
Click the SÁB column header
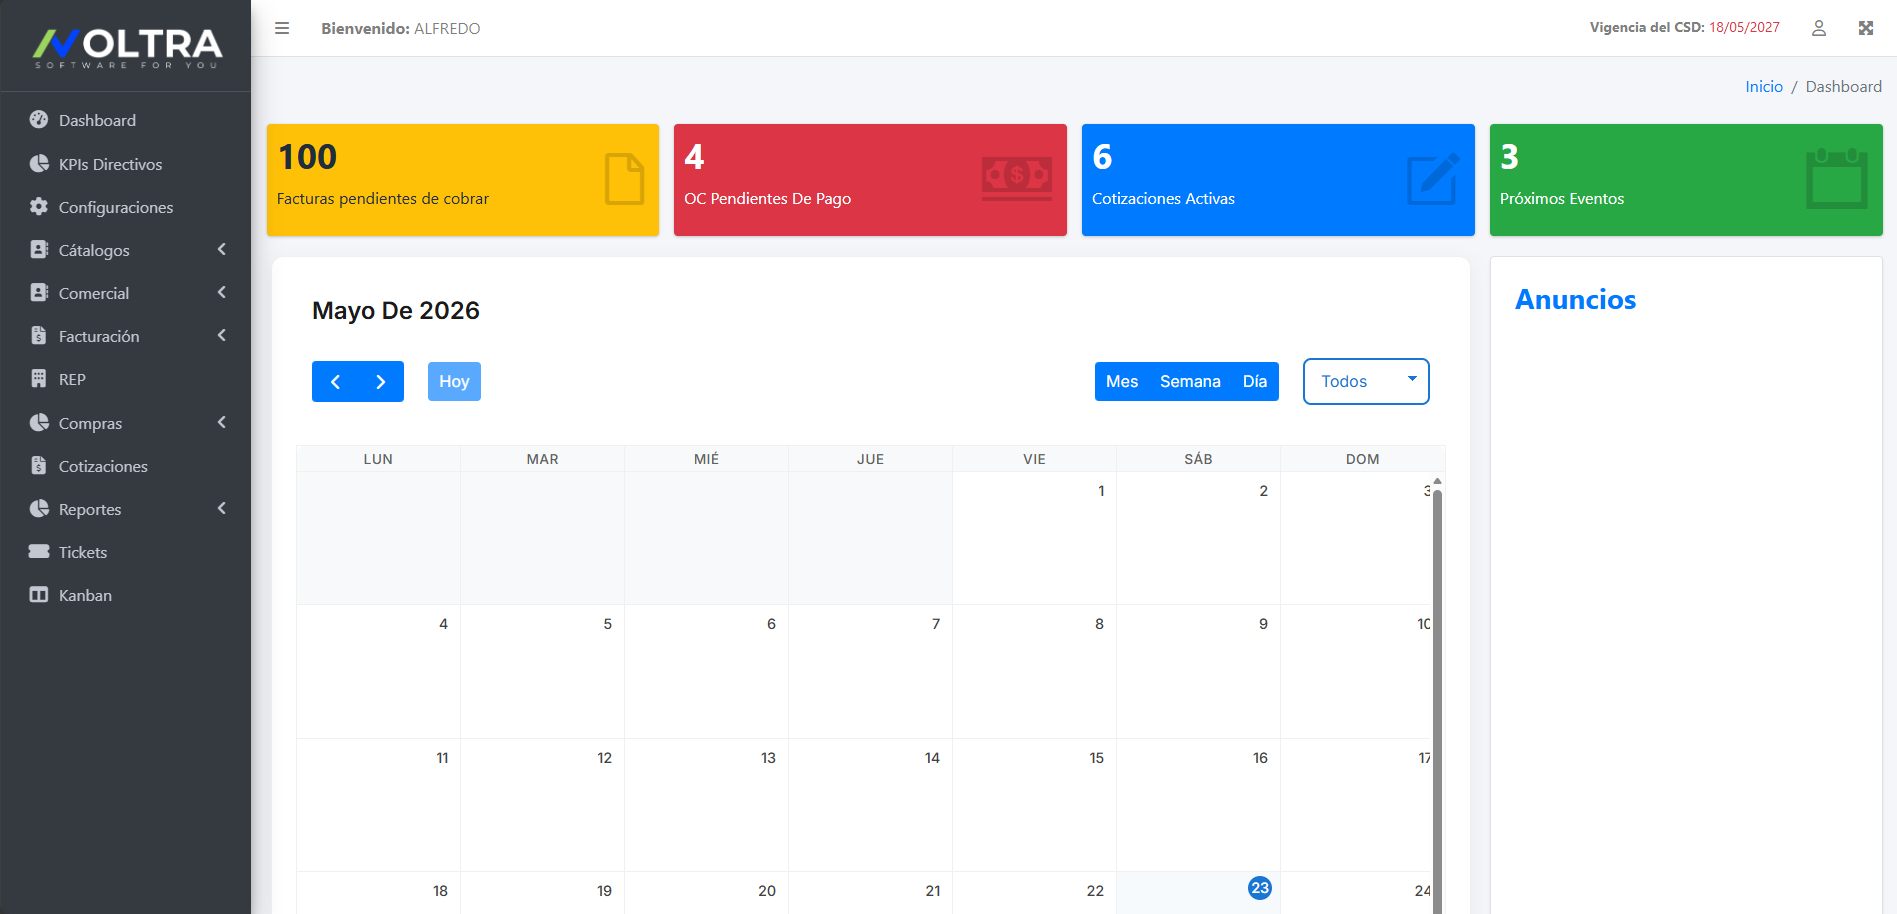(x=1198, y=459)
